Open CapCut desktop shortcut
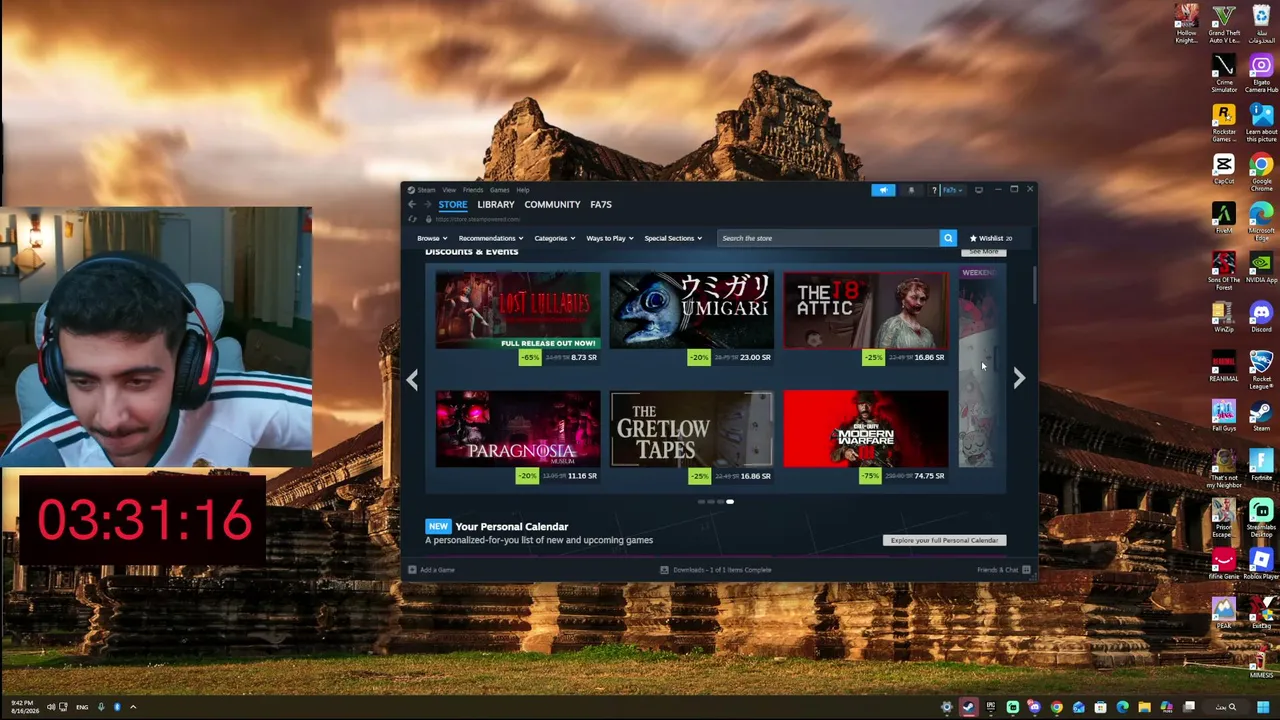The width and height of the screenshot is (1280, 720). pyautogui.click(x=1224, y=170)
